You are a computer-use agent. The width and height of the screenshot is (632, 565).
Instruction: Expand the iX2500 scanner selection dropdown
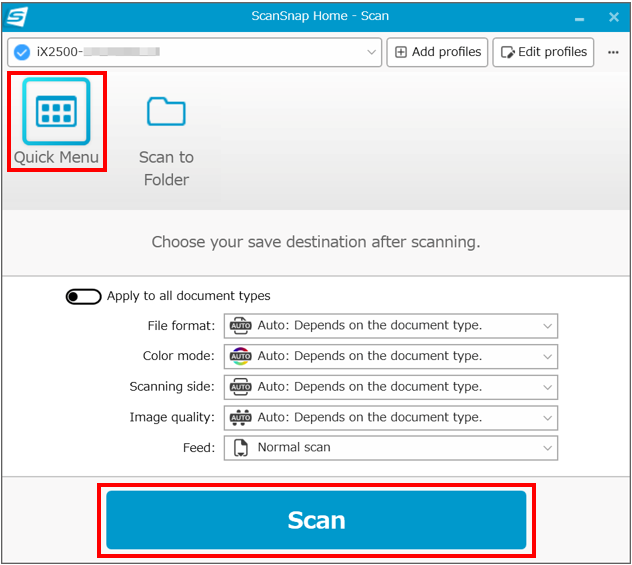371,52
